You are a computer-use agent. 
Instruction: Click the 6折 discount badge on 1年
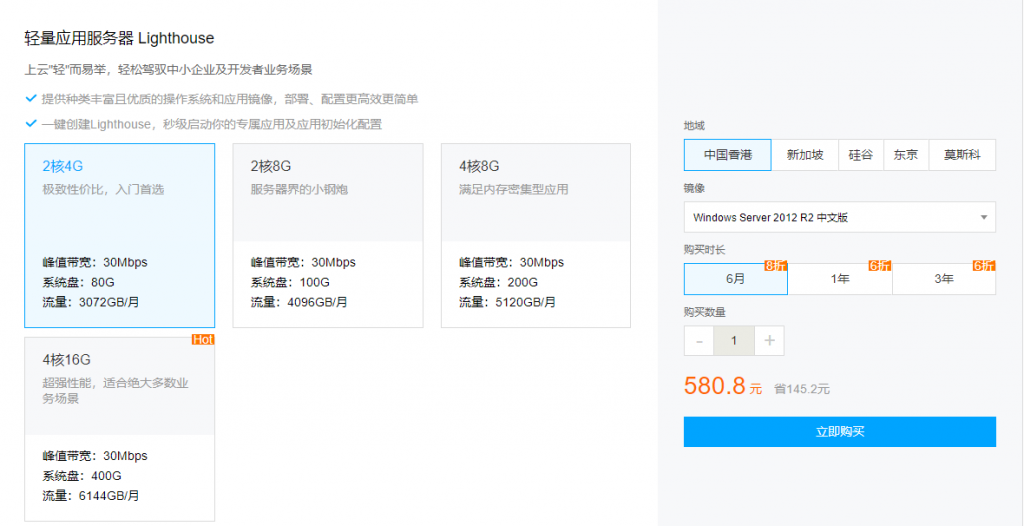pyautogui.click(x=880, y=266)
